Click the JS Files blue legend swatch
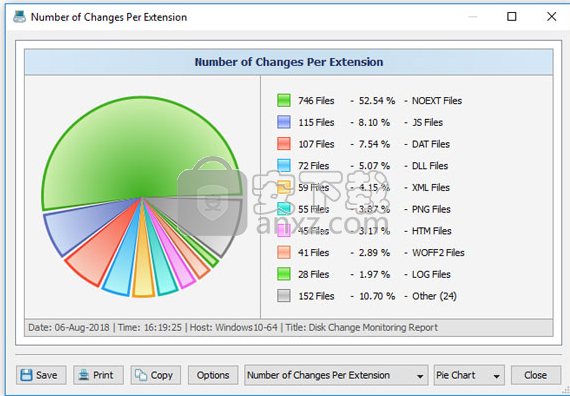Screen dimensions: 570x396 pyautogui.click(x=284, y=122)
